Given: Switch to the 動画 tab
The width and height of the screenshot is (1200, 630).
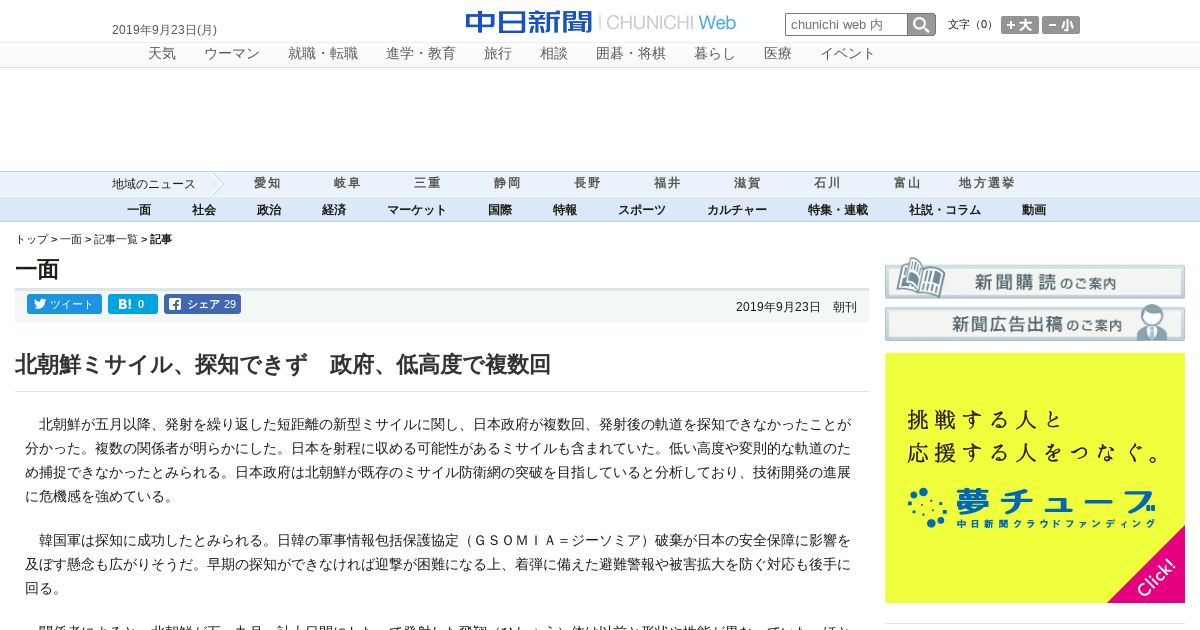Looking at the screenshot, I should pos(1034,210).
